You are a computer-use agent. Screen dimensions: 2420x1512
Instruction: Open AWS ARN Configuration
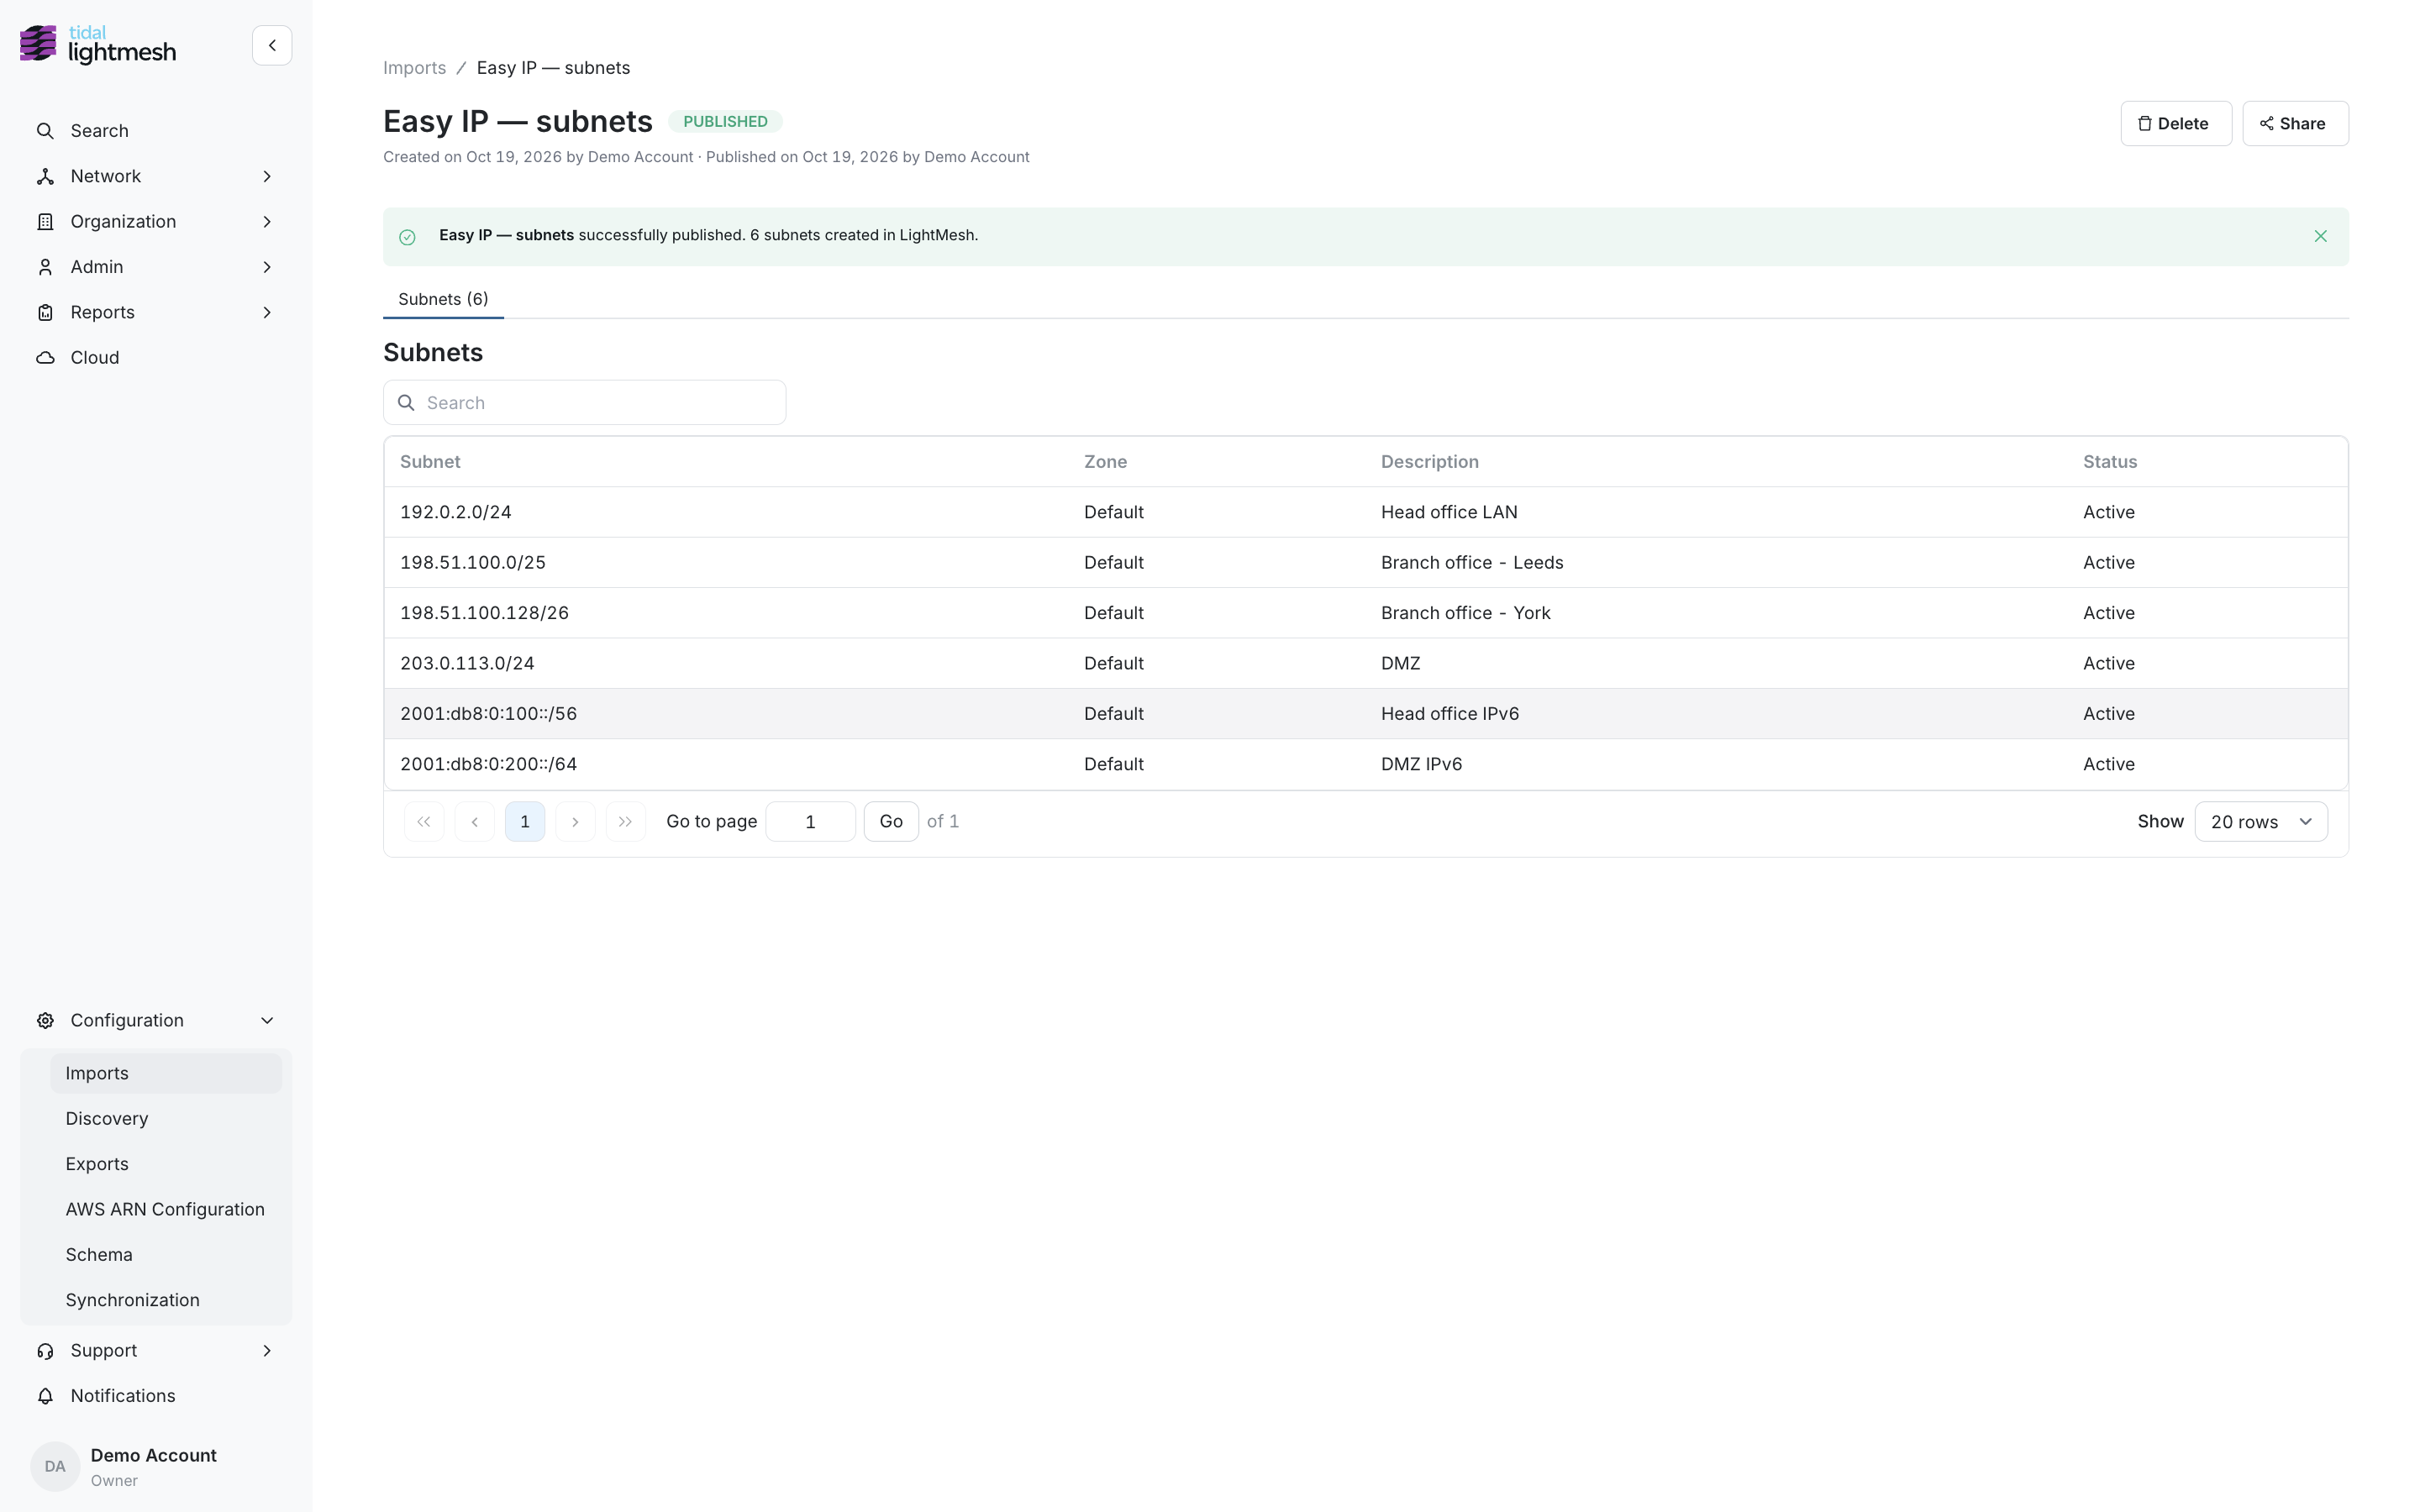(166, 1209)
